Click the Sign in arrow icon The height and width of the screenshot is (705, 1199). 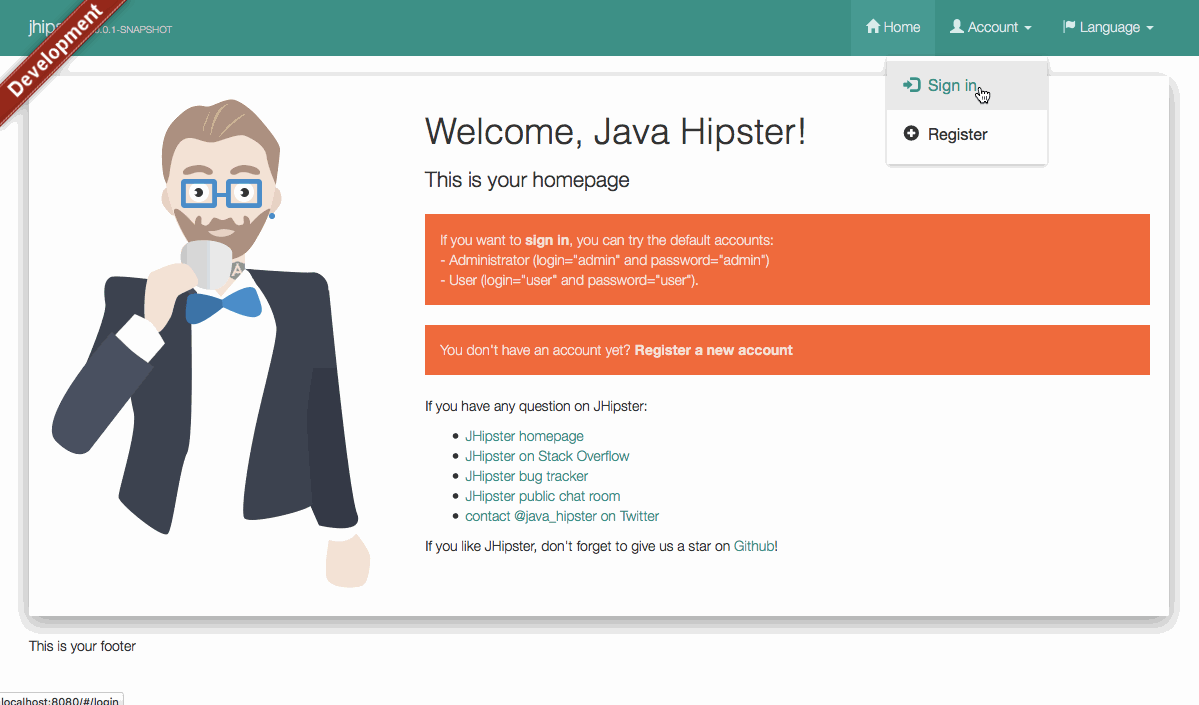911,85
